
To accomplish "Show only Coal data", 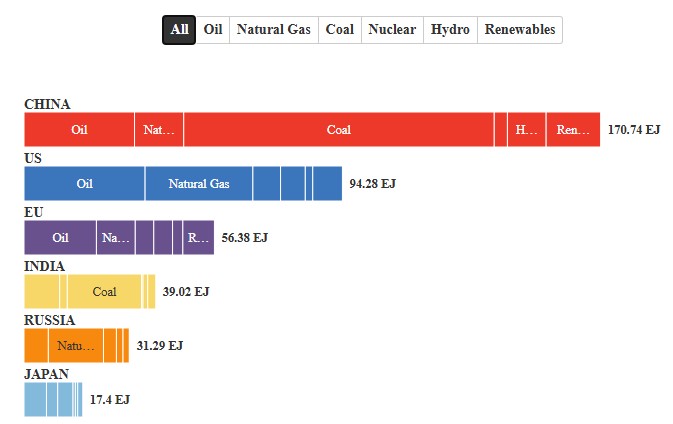I will tap(340, 30).
